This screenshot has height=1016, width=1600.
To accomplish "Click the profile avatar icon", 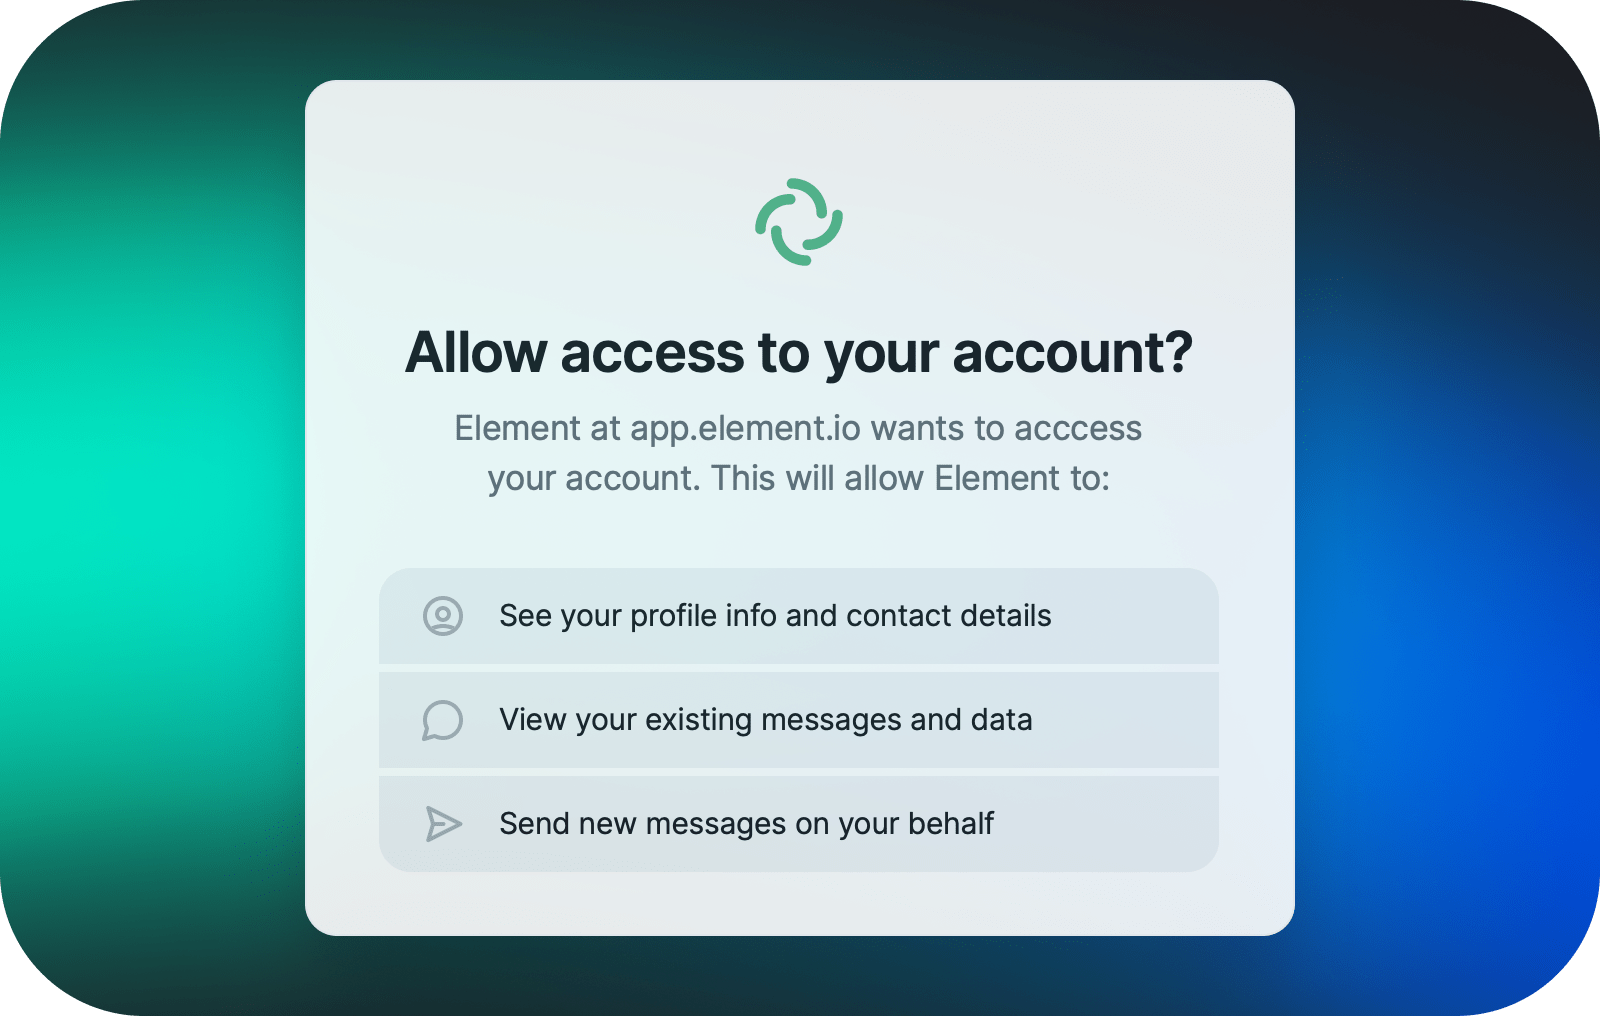I will coord(443,616).
